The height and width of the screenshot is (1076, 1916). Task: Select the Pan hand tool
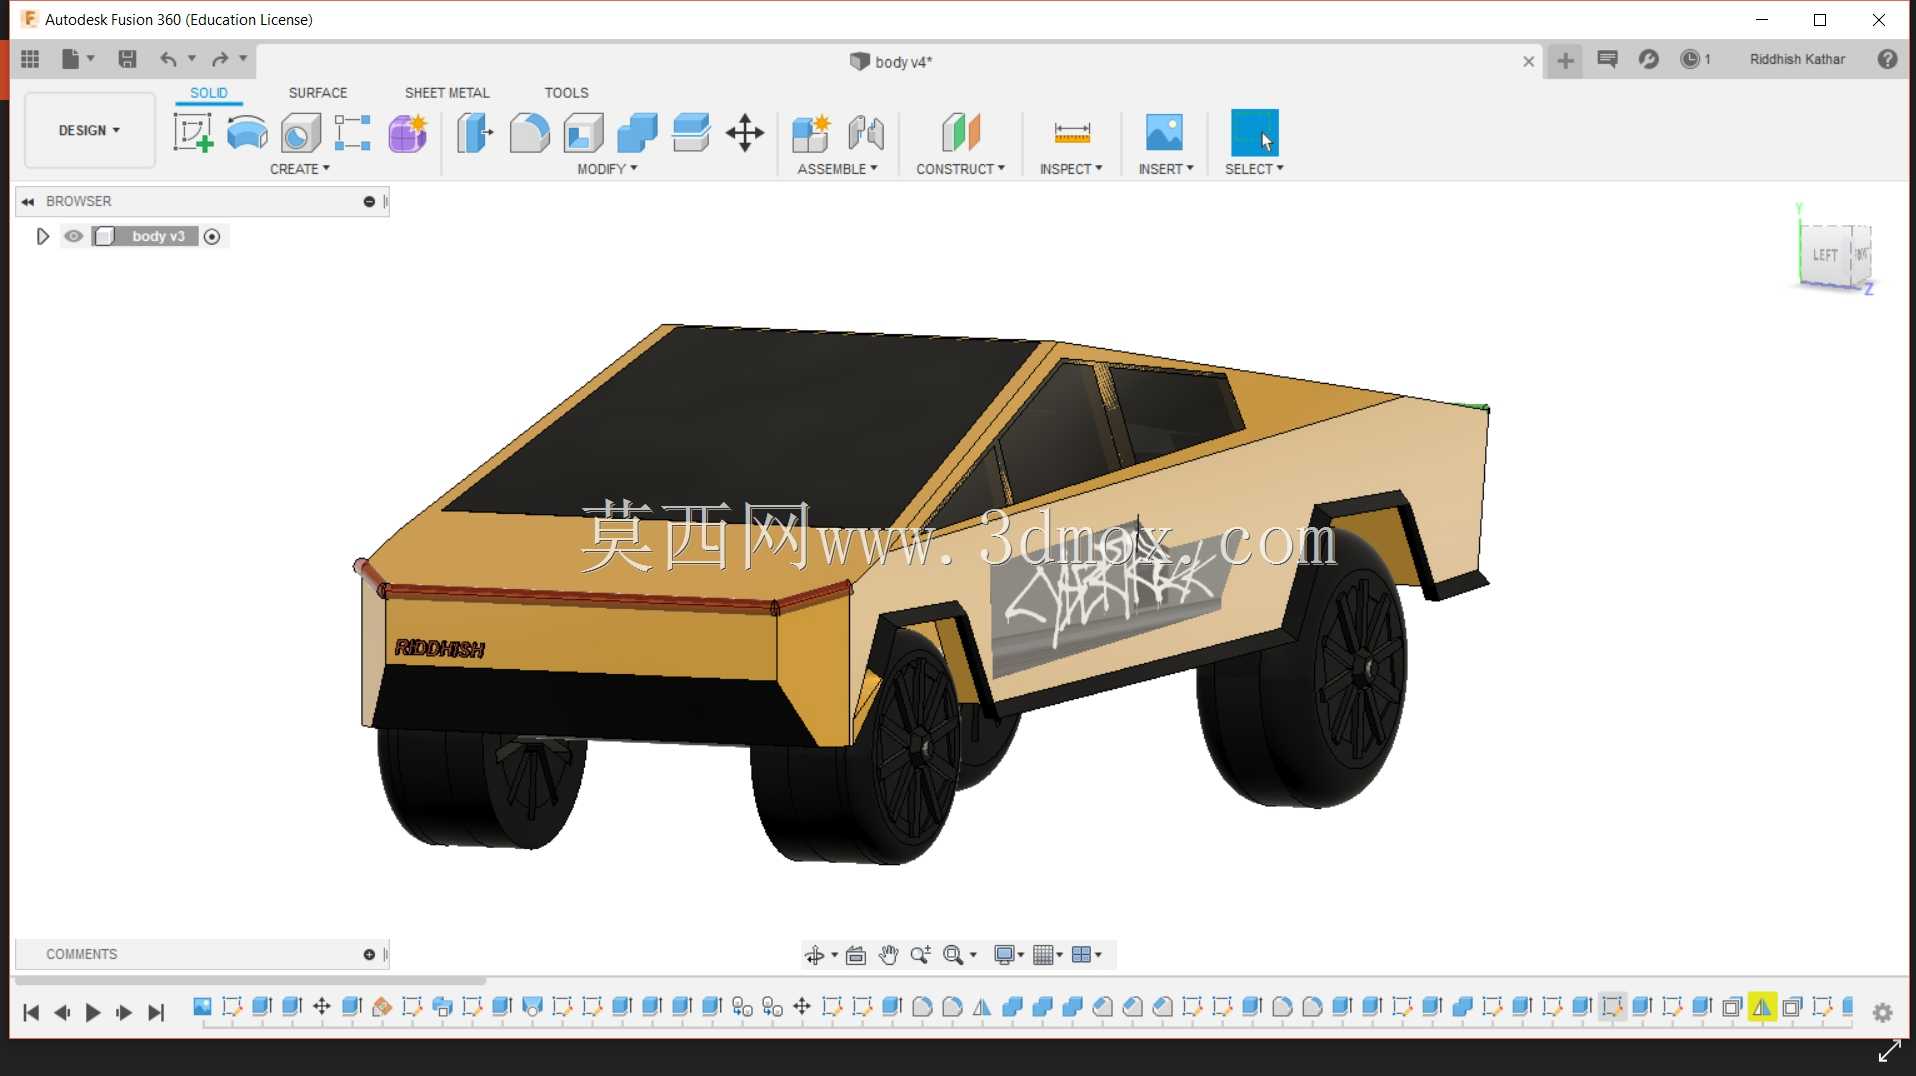tap(888, 955)
